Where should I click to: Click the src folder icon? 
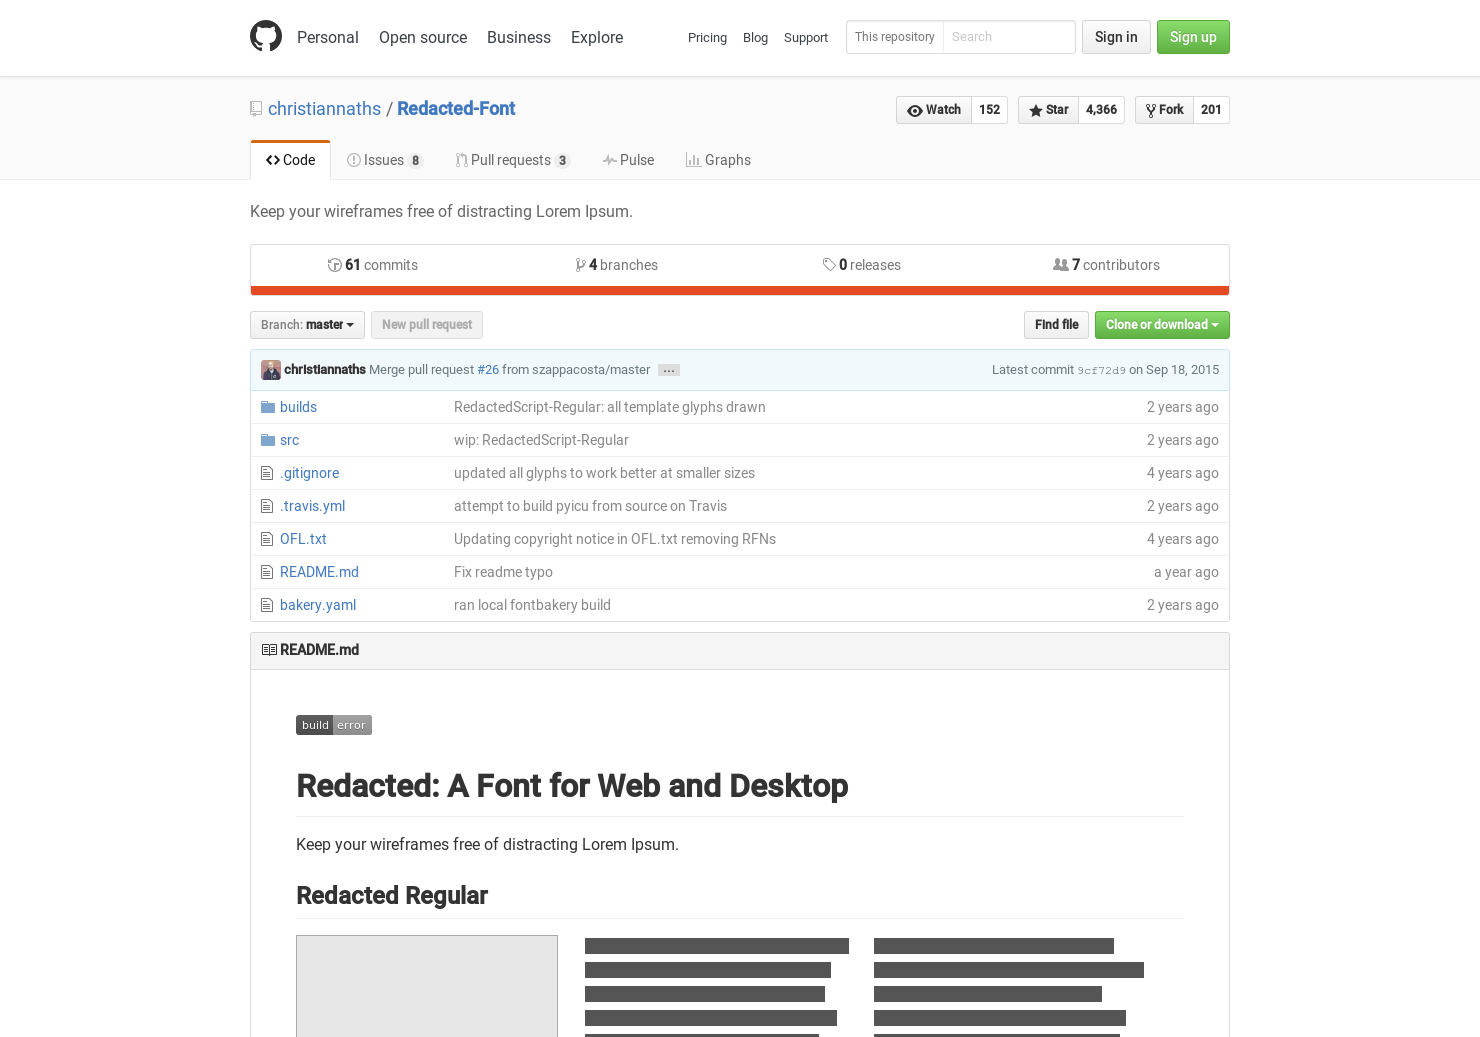pos(268,440)
